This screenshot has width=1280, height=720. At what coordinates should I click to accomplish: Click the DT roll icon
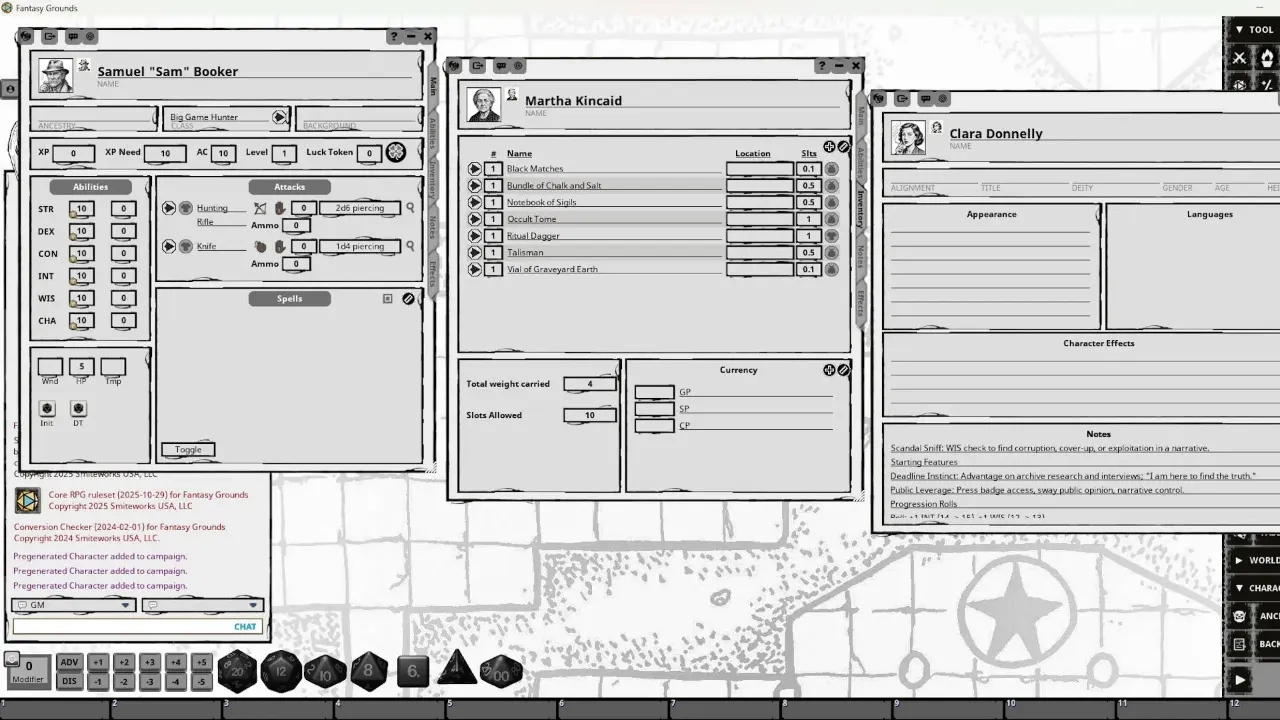(x=79, y=409)
